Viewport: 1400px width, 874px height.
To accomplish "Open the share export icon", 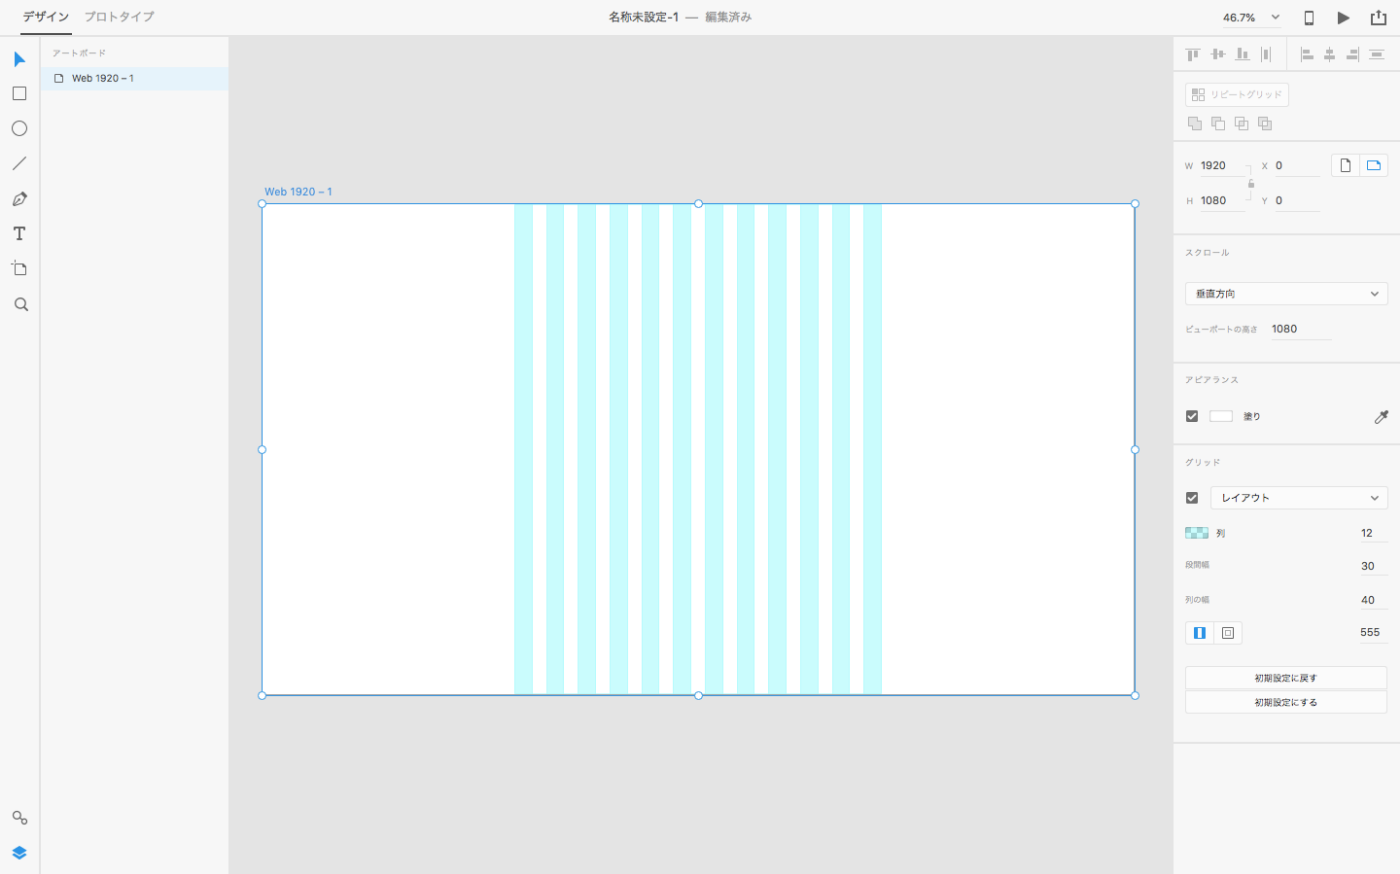I will tap(1378, 17).
